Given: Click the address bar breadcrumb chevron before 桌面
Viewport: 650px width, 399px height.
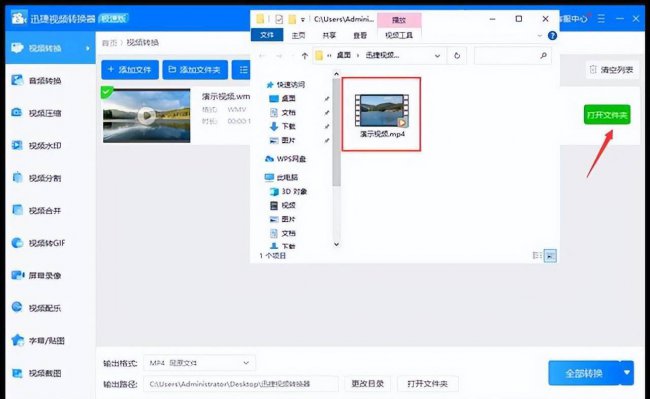Looking at the screenshot, I should (329, 56).
